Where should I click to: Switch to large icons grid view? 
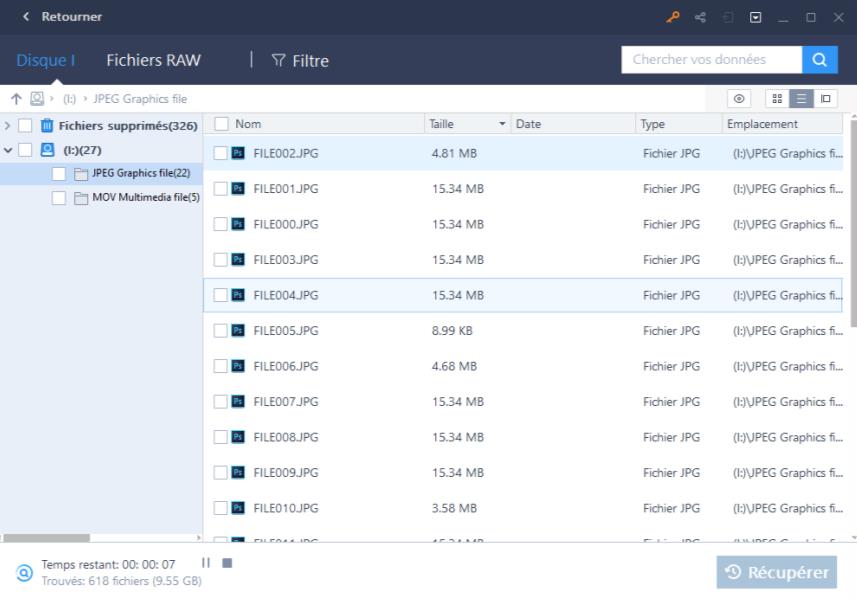[x=777, y=98]
